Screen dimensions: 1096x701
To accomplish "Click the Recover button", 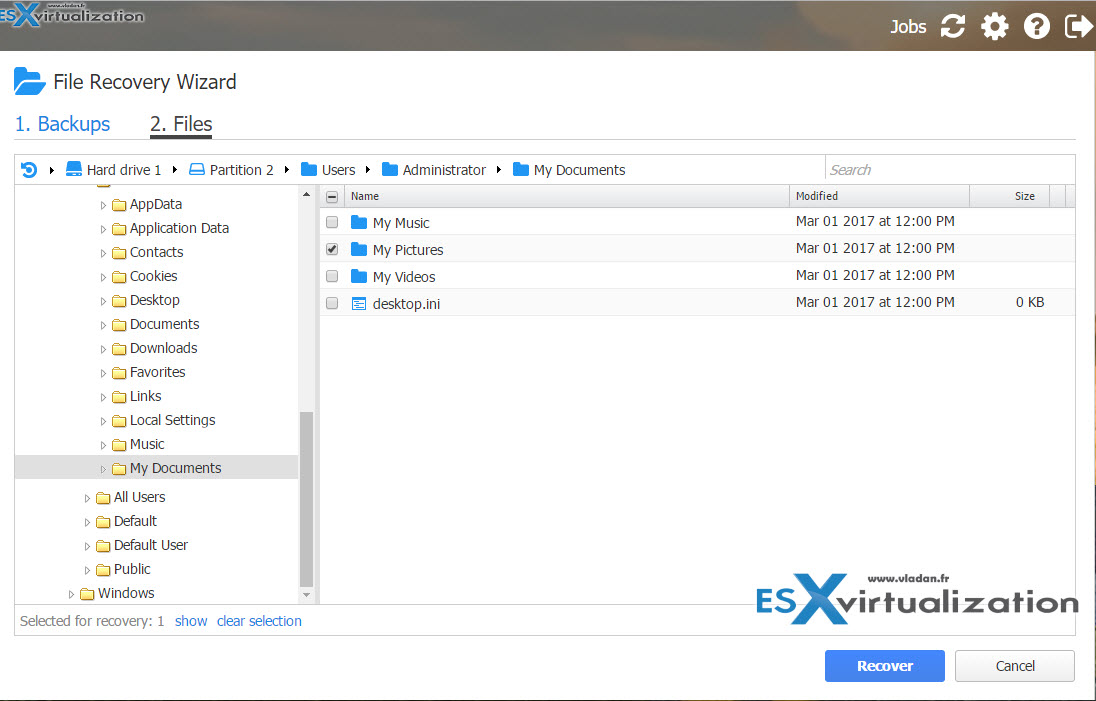I will coord(884,666).
